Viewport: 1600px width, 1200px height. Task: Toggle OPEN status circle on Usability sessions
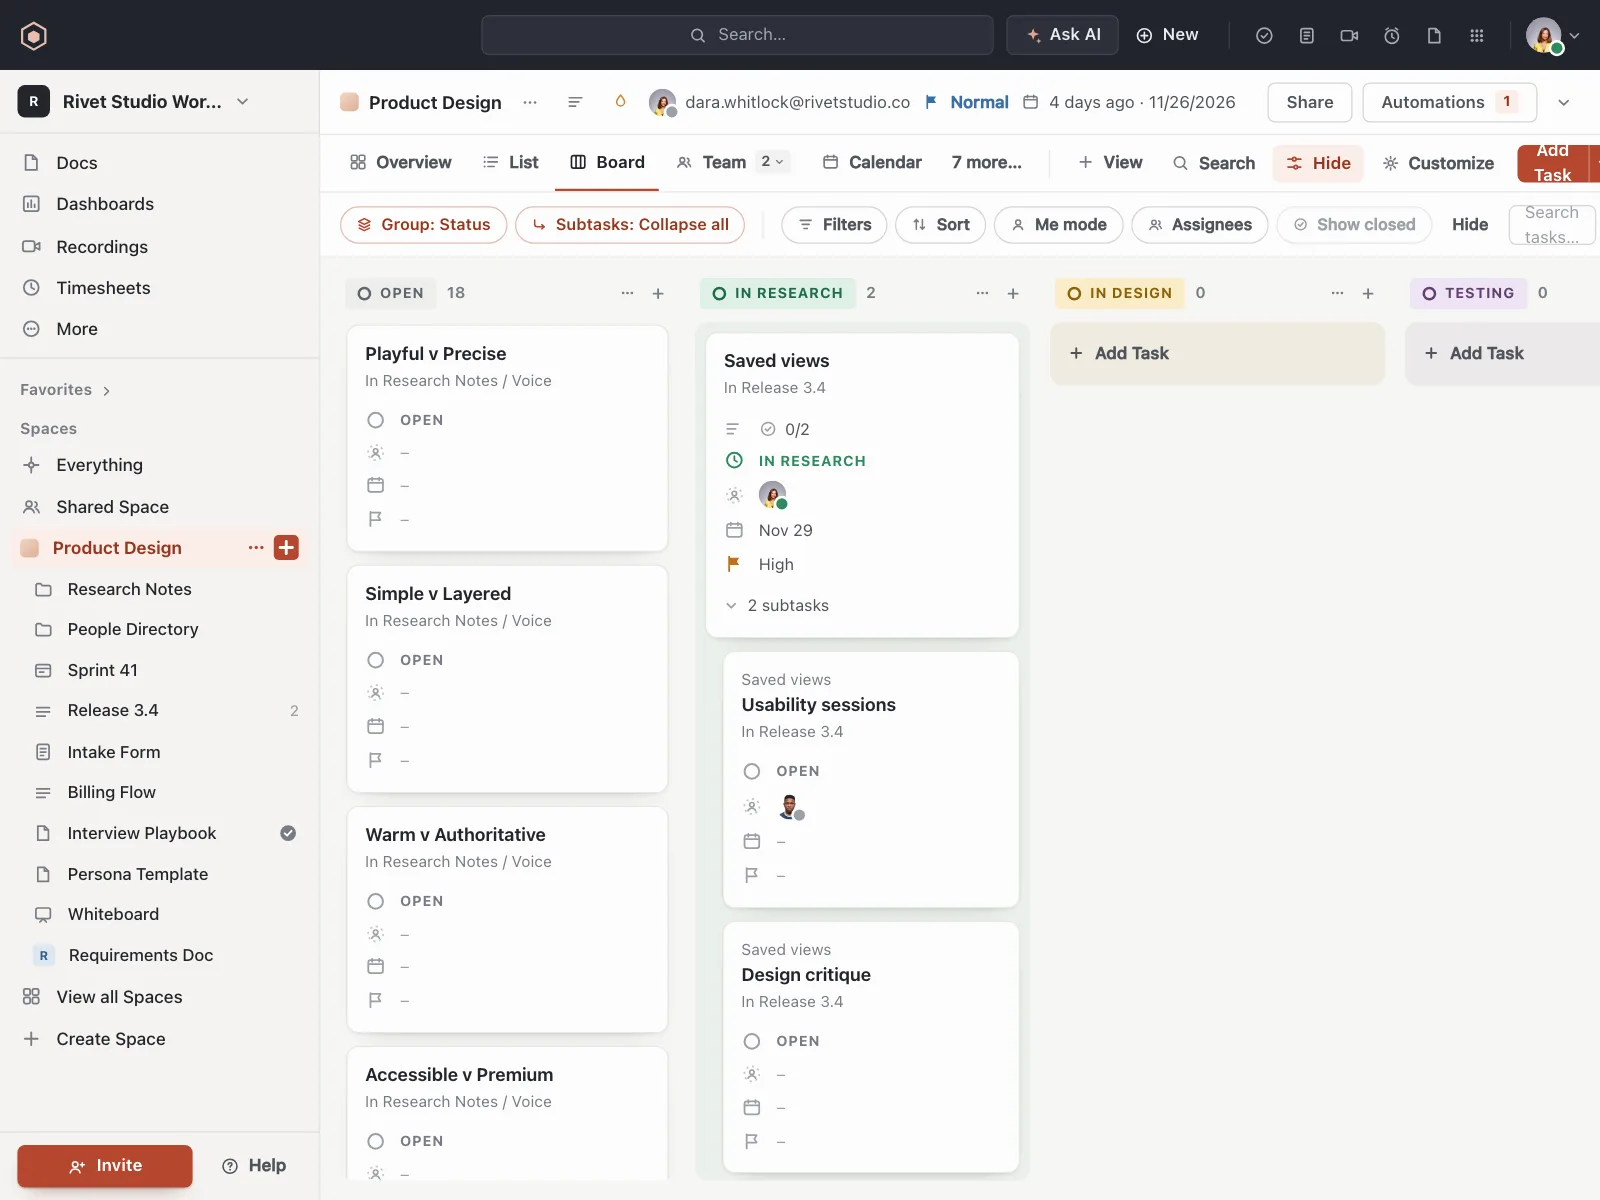pyautogui.click(x=752, y=771)
